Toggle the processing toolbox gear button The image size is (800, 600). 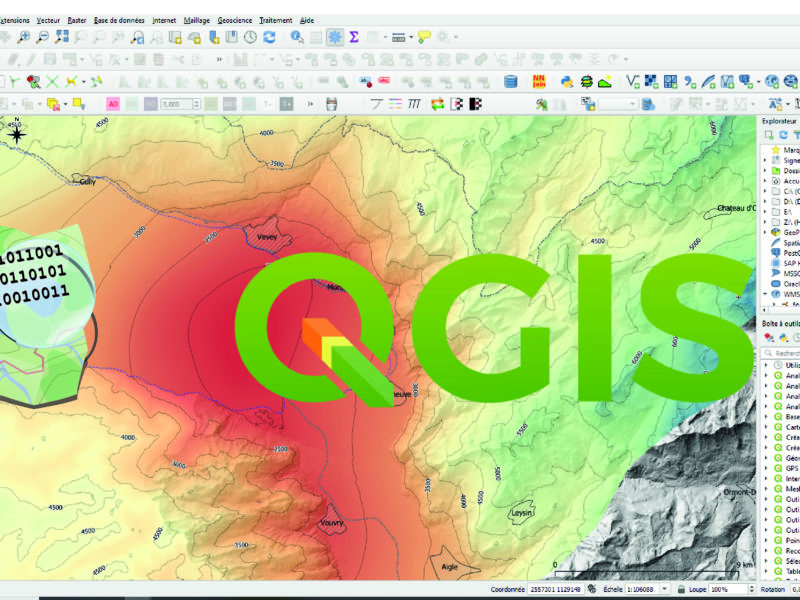(334, 37)
